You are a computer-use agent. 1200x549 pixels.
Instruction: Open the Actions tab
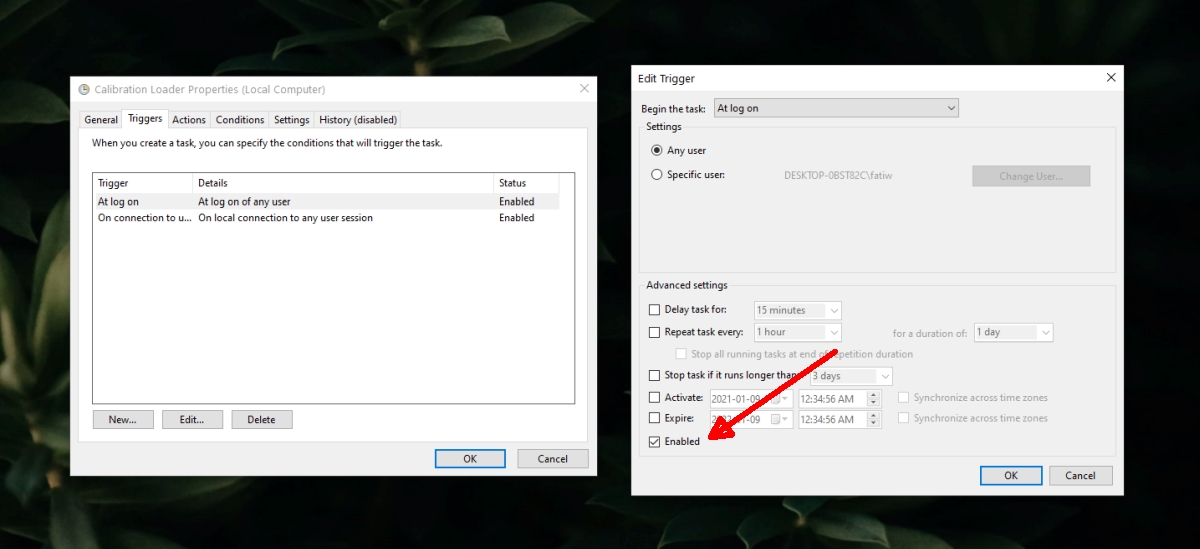coord(189,119)
